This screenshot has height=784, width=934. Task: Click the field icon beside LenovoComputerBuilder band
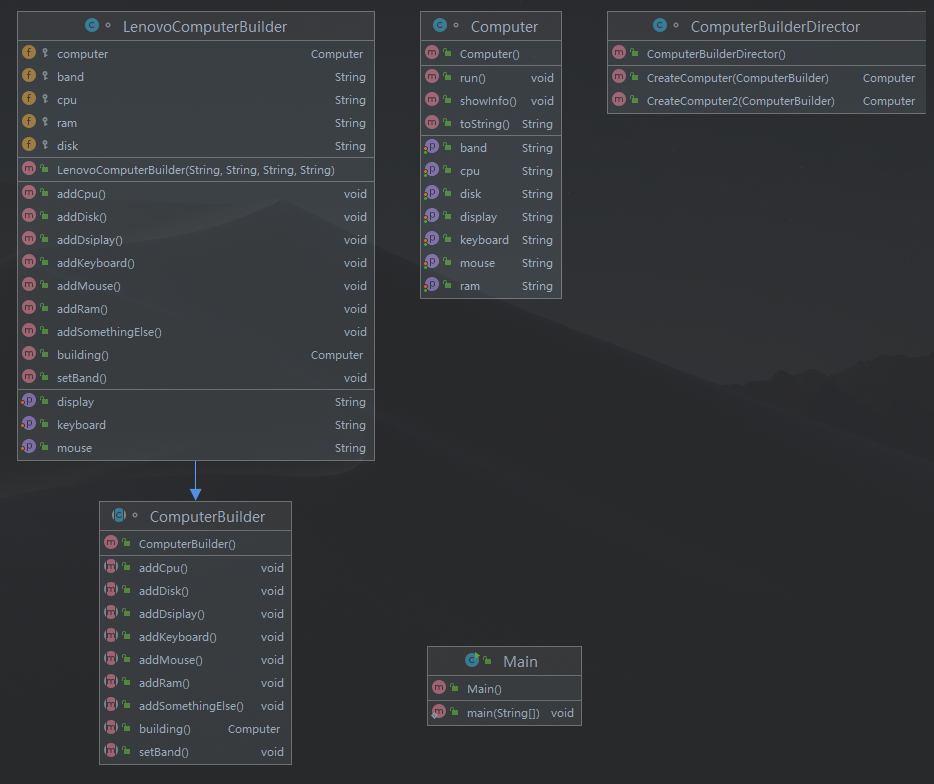click(x=29, y=76)
